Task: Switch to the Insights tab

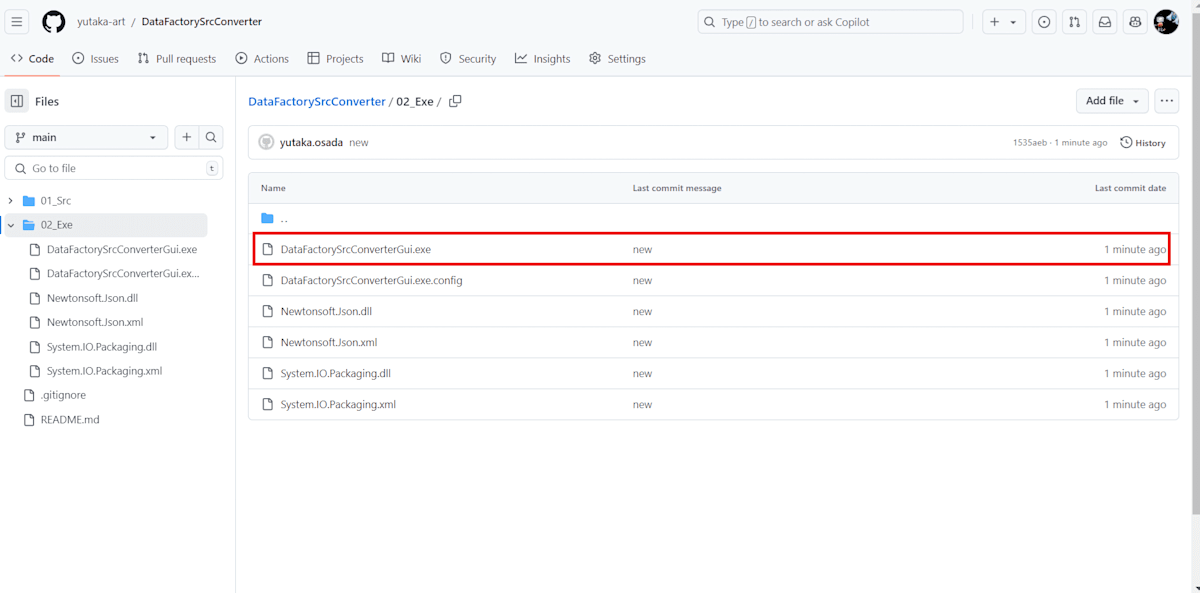Action: pos(543,59)
